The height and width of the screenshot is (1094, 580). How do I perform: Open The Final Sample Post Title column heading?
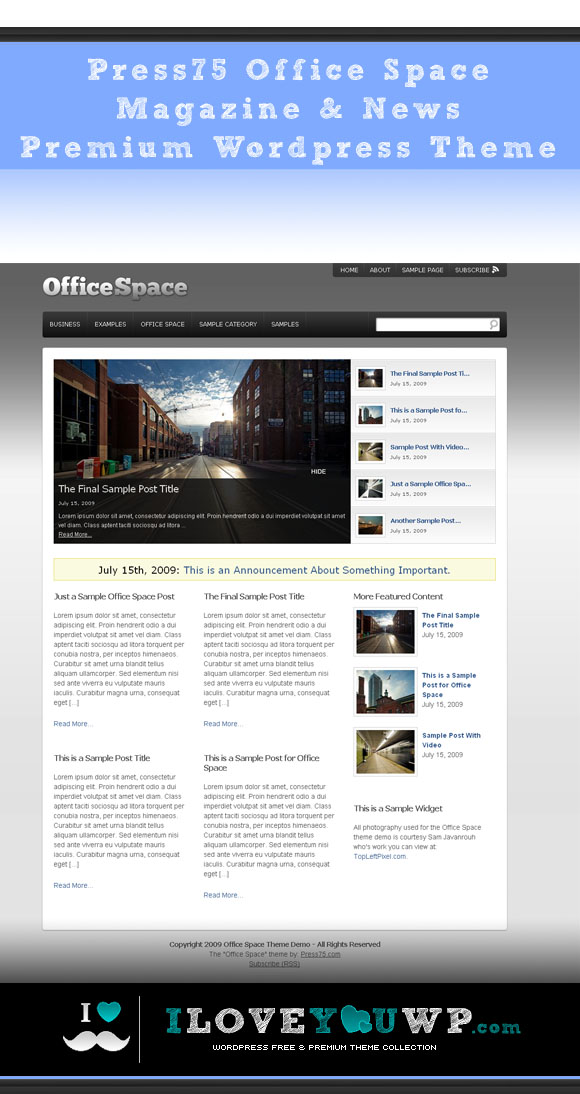(x=254, y=597)
